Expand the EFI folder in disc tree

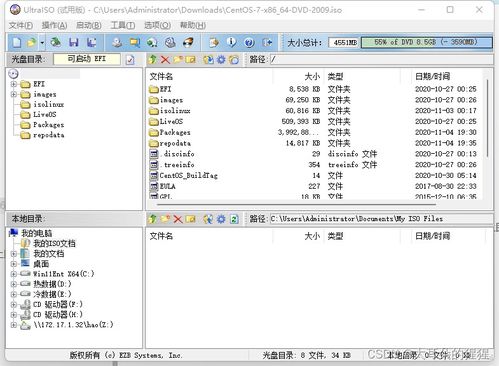14,84
